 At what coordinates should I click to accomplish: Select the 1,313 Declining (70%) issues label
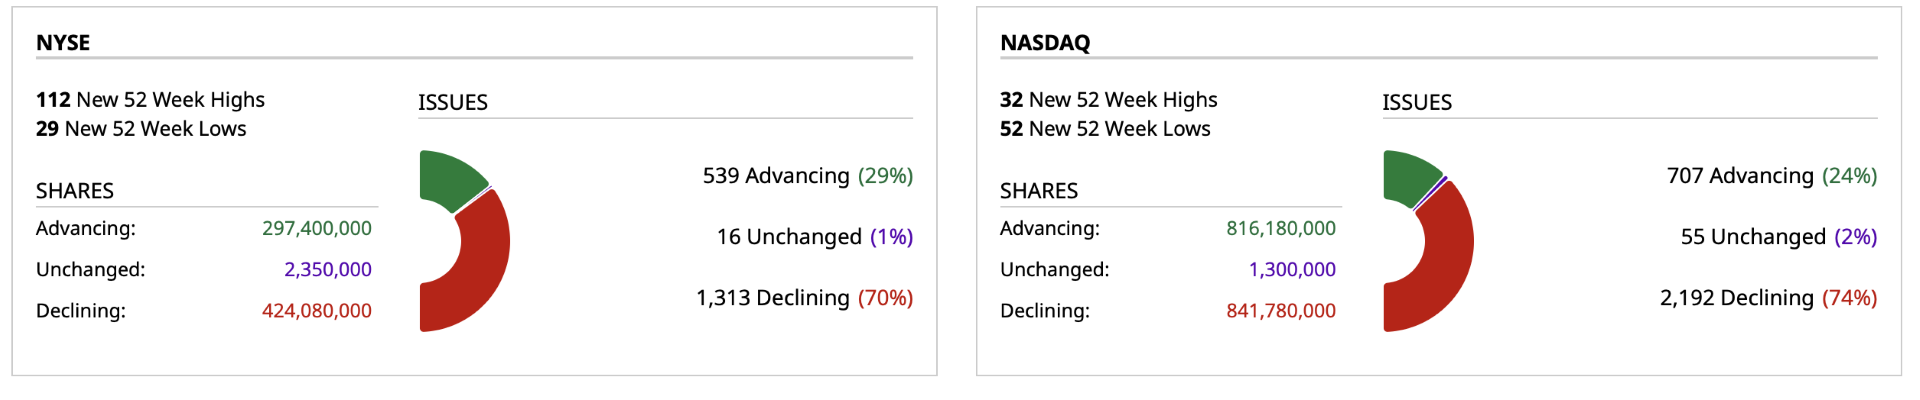coord(804,298)
